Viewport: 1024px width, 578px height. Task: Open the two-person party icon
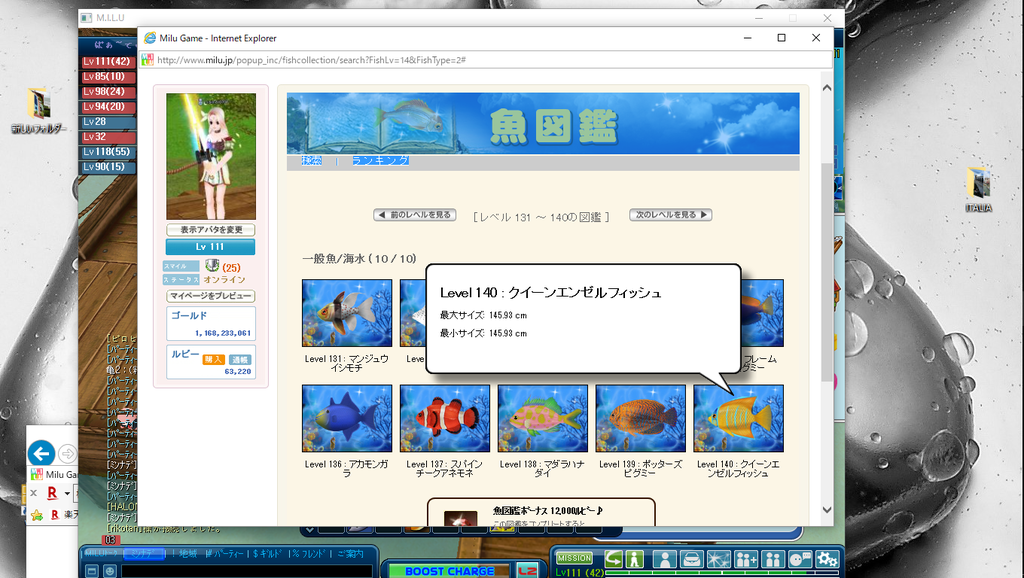tap(773, 559)
